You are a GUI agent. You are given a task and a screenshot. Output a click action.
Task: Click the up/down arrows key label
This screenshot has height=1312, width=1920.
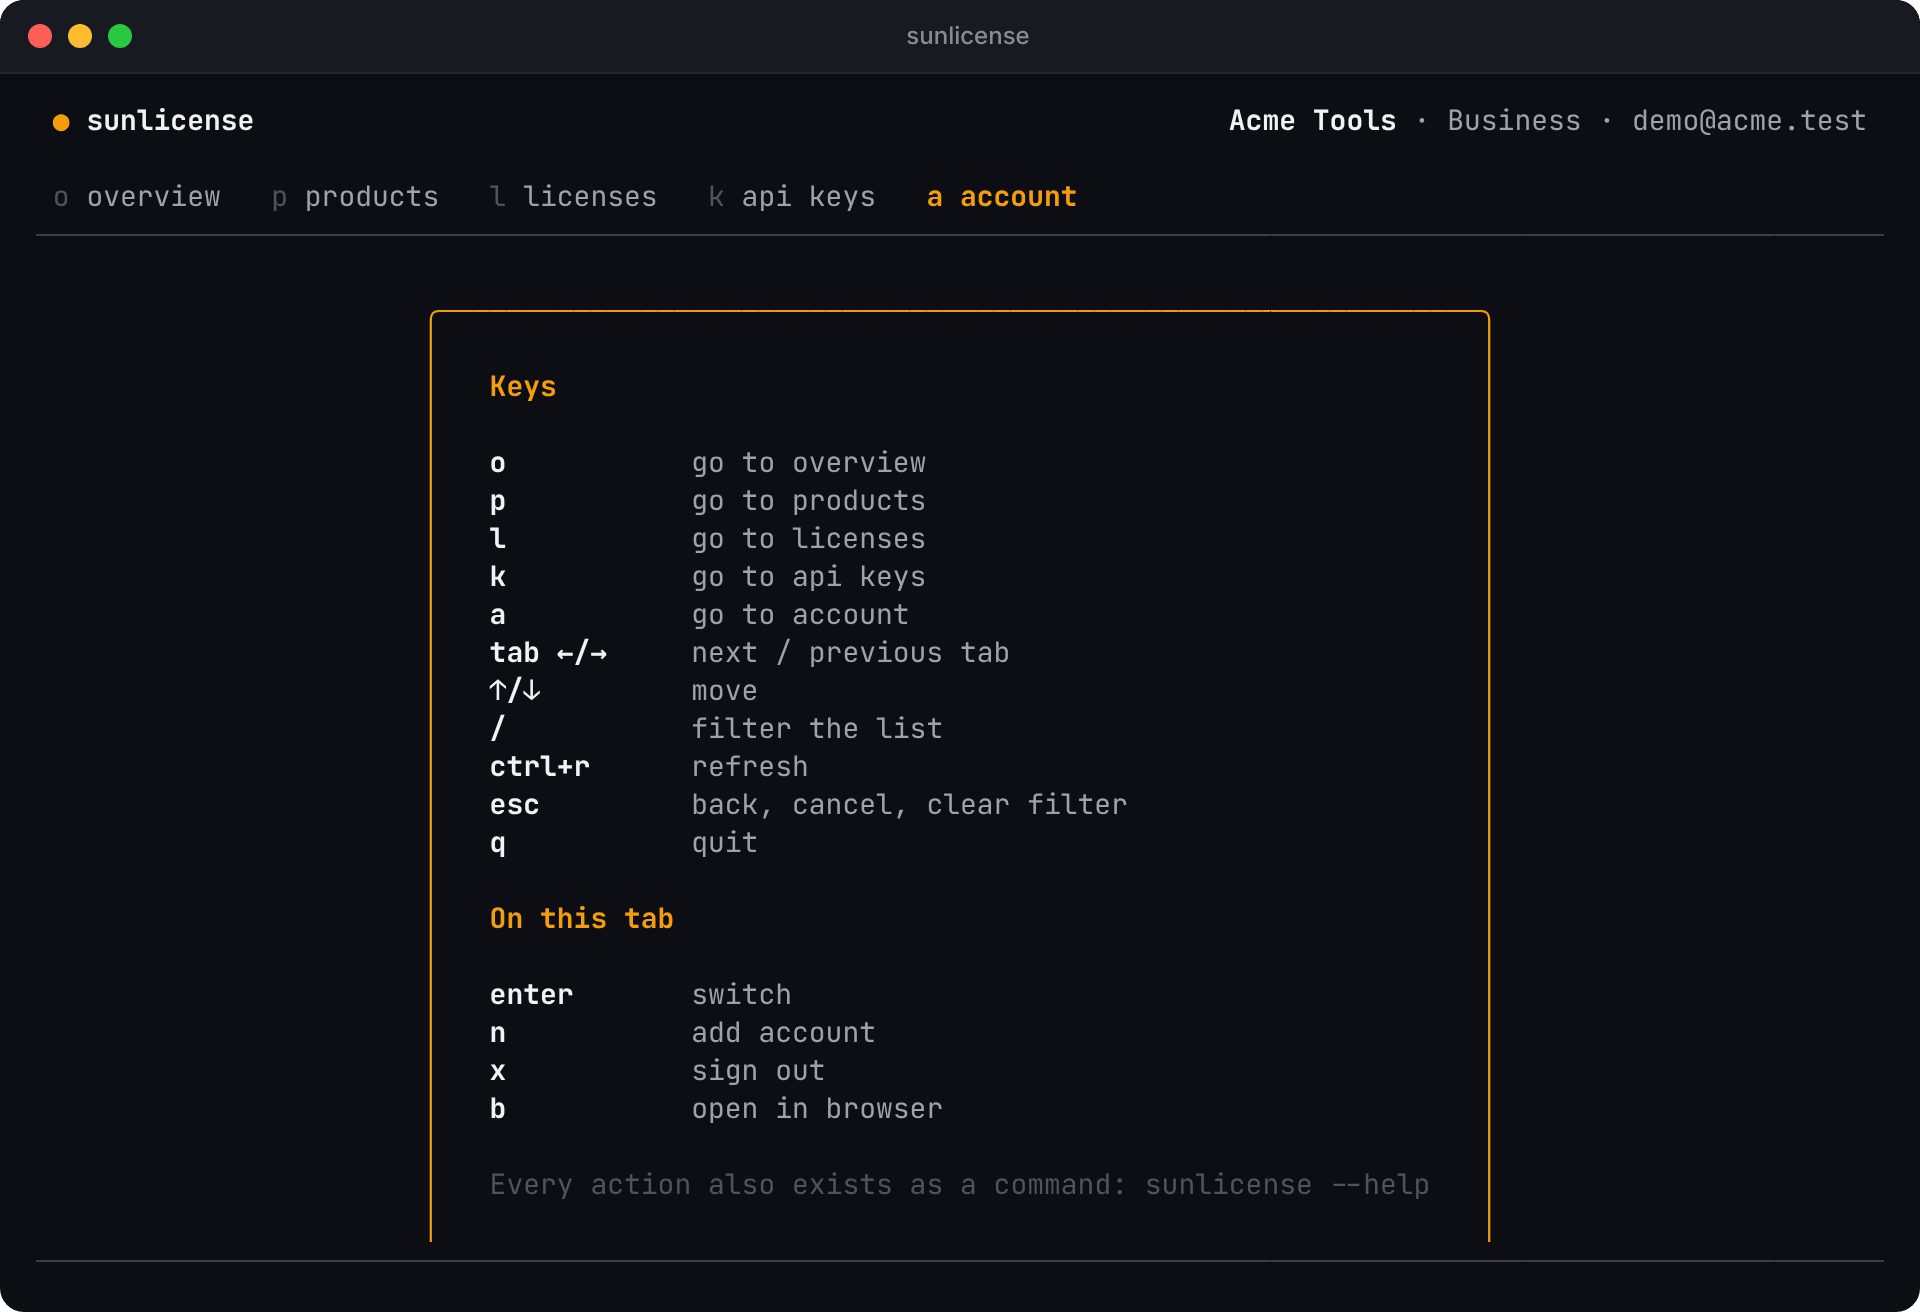click(x=514, y=691)
